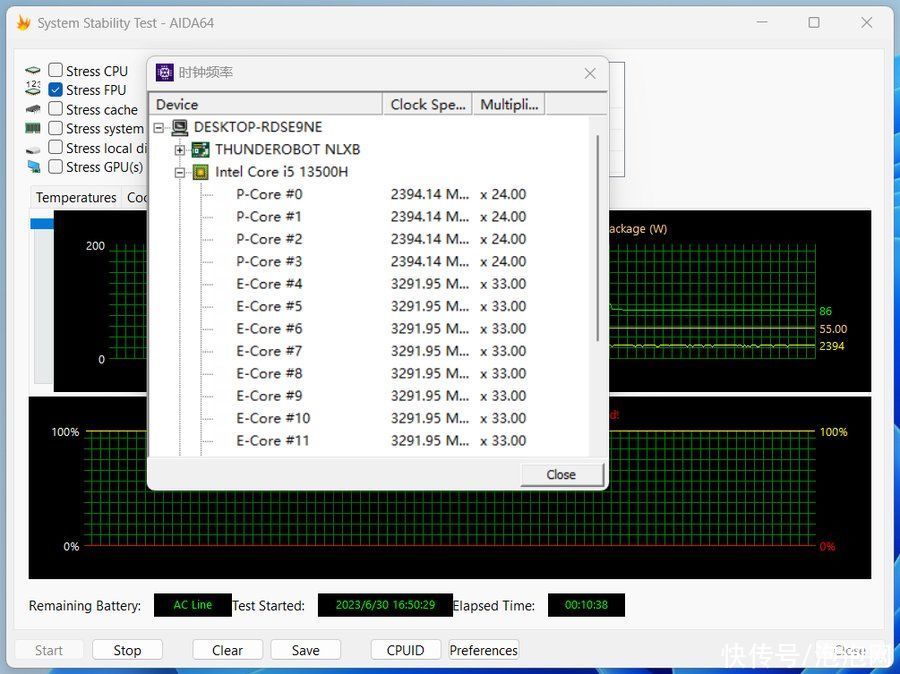Click the DESKTOP-RDSE9NE label
This screenshot has height=674, width=900.
tap(258, 127)
